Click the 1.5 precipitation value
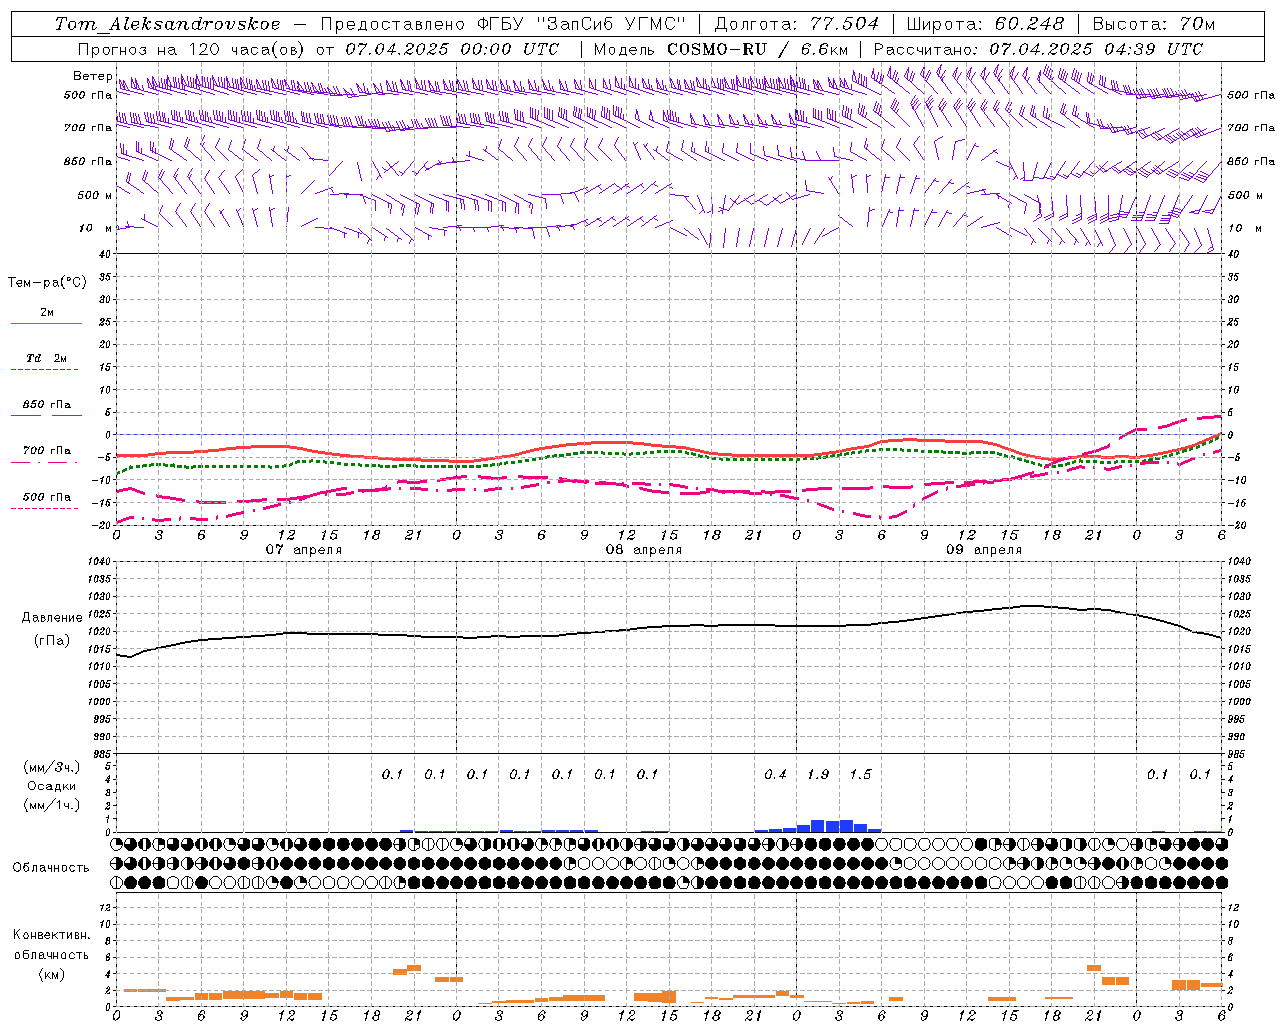Viewport: 1280px width, 1024px height. (860, 774)
